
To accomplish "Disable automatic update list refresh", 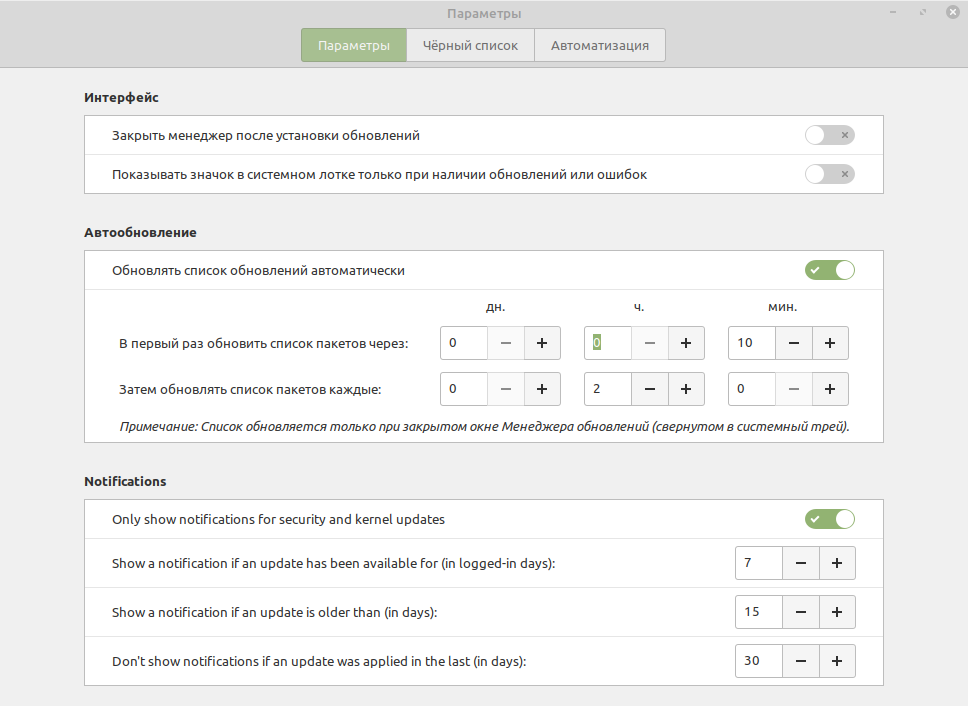I will pyautogui.click(x=829, y=270).
